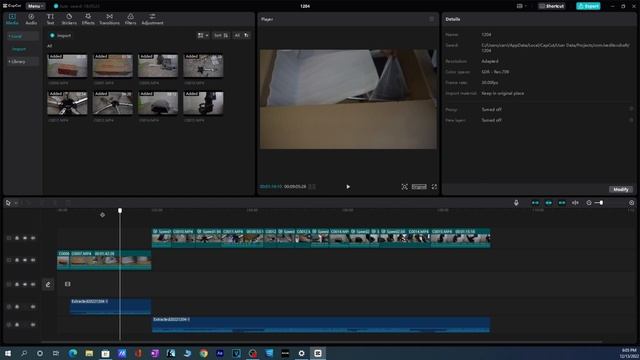
Task: Click the timeline playhead handle
Action: [x=120, y=211]
